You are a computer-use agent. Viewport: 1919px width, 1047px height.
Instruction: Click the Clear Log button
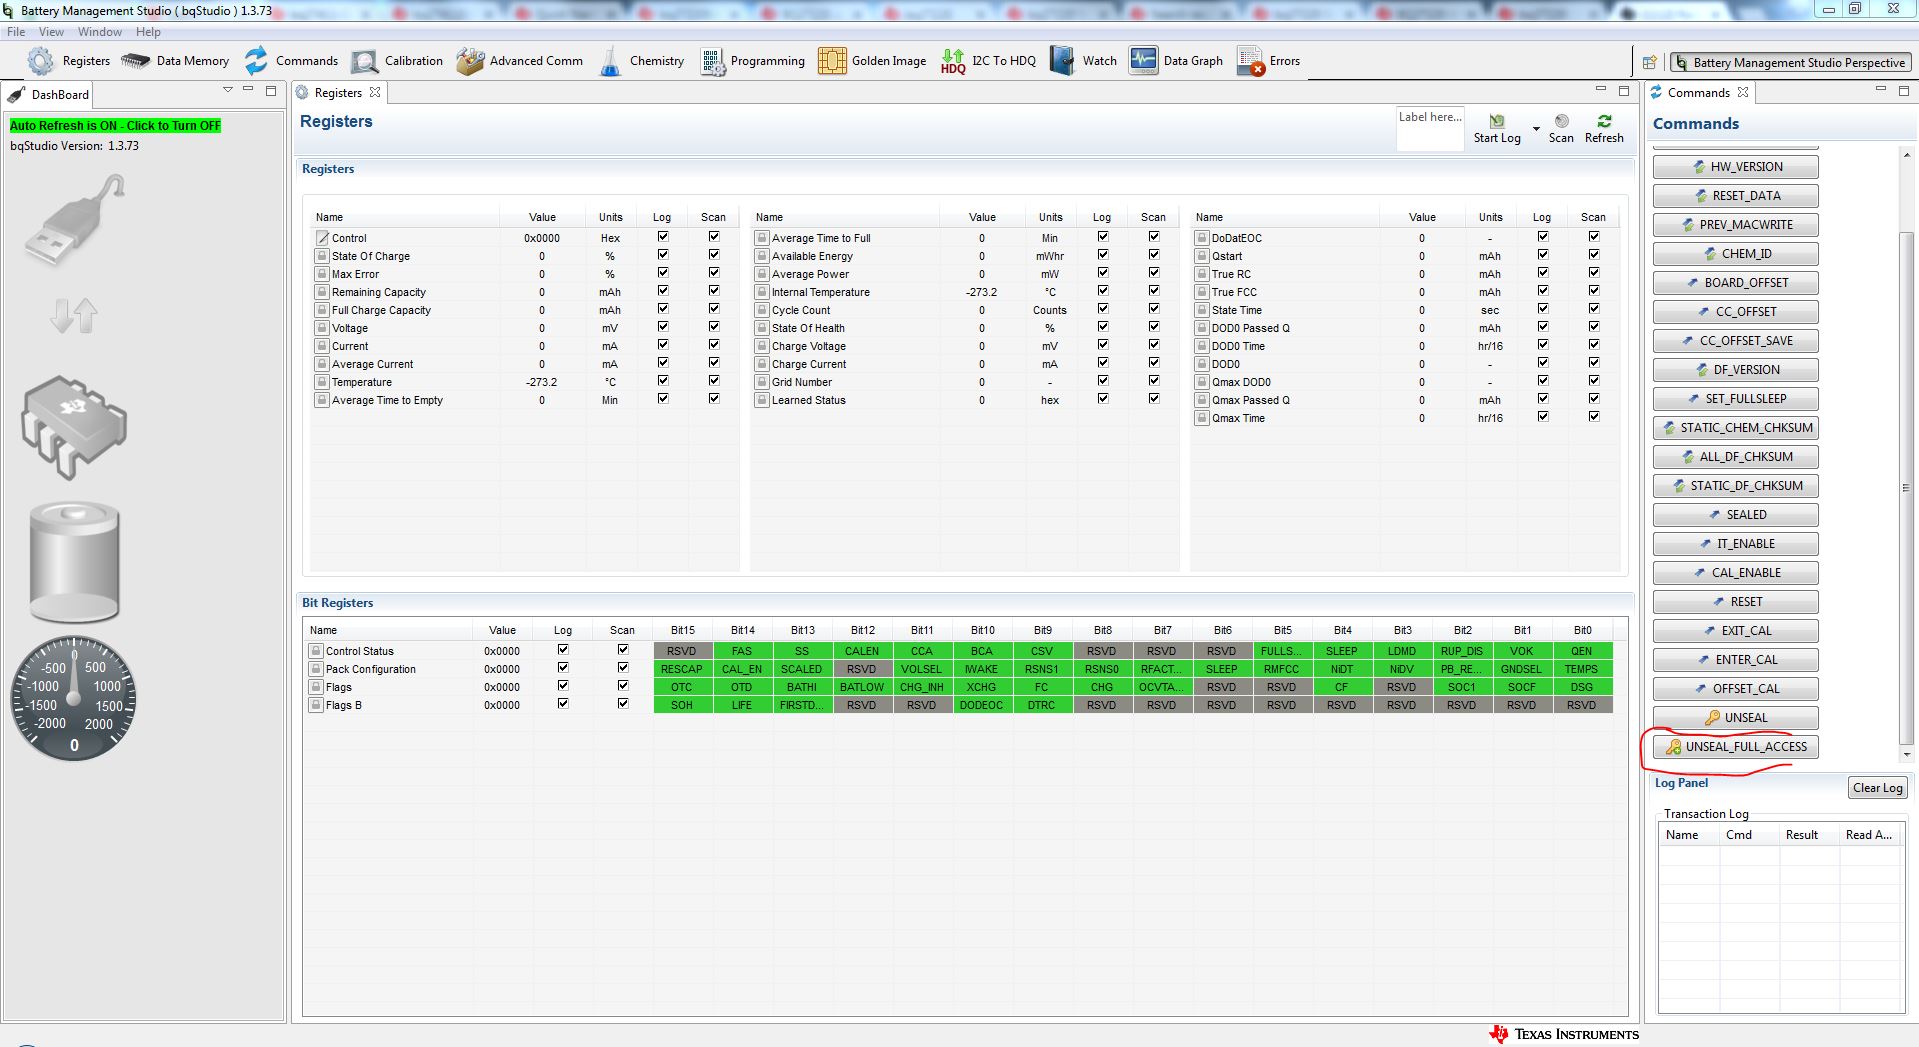pos(1877,788)
